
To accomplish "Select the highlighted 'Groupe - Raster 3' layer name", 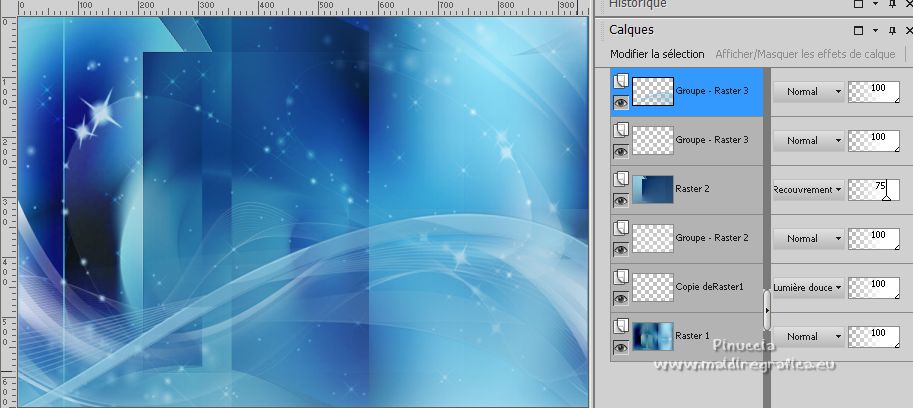I will [x=712, y=91].
